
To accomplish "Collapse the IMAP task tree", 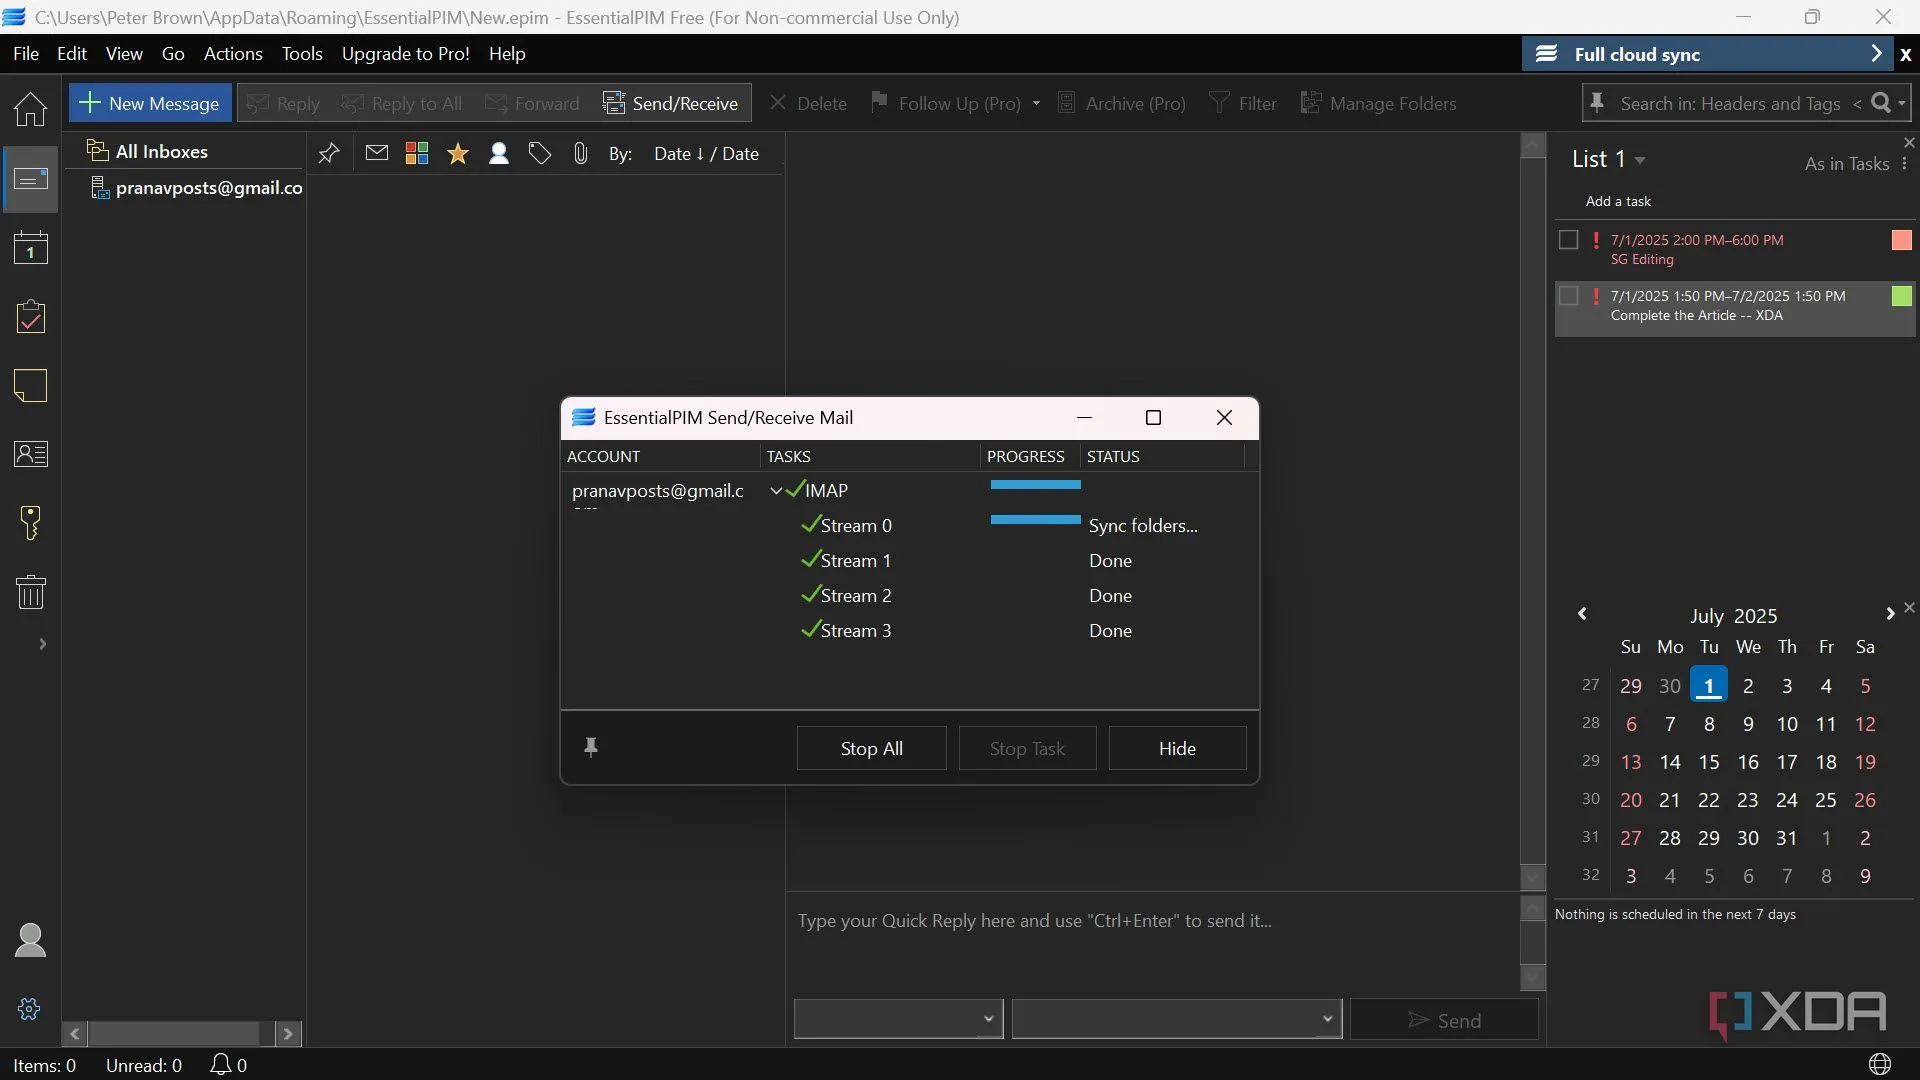I will pos(776,491).
